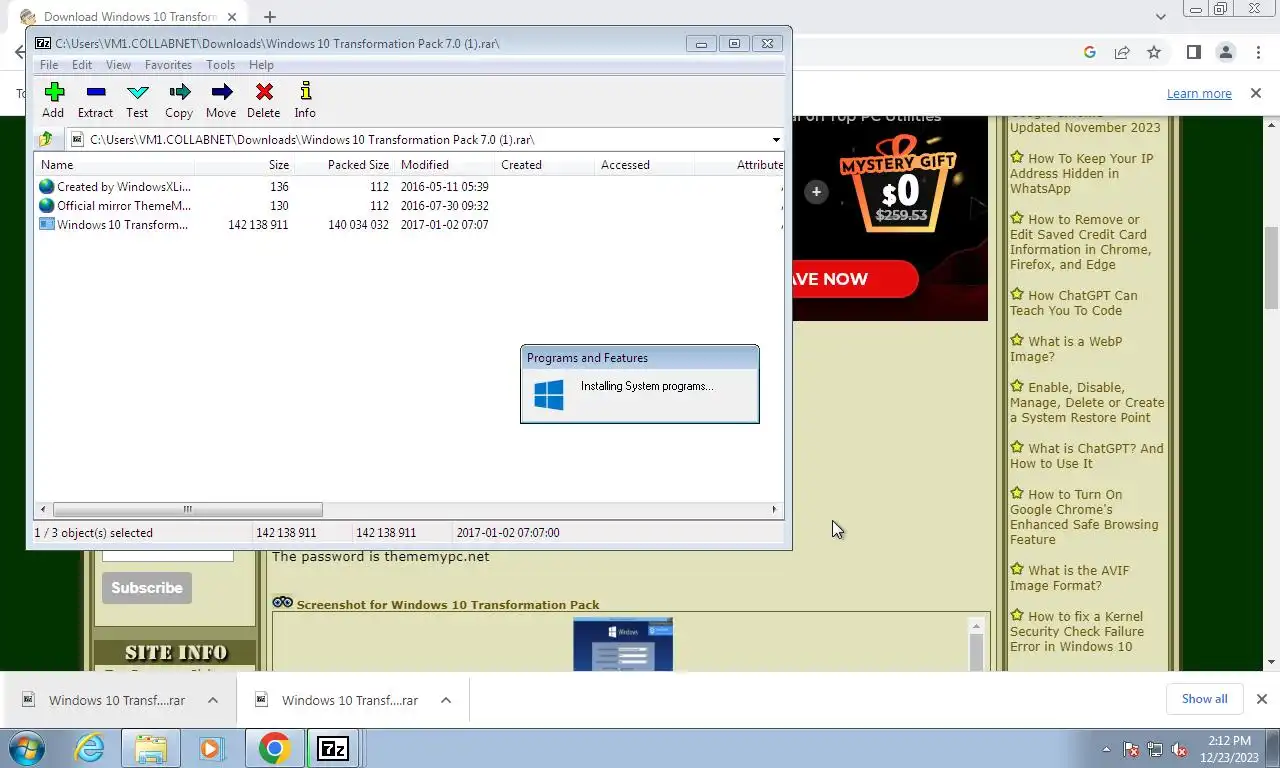Open 'What is a WebP Image?' link

(x=1066, y=348)
